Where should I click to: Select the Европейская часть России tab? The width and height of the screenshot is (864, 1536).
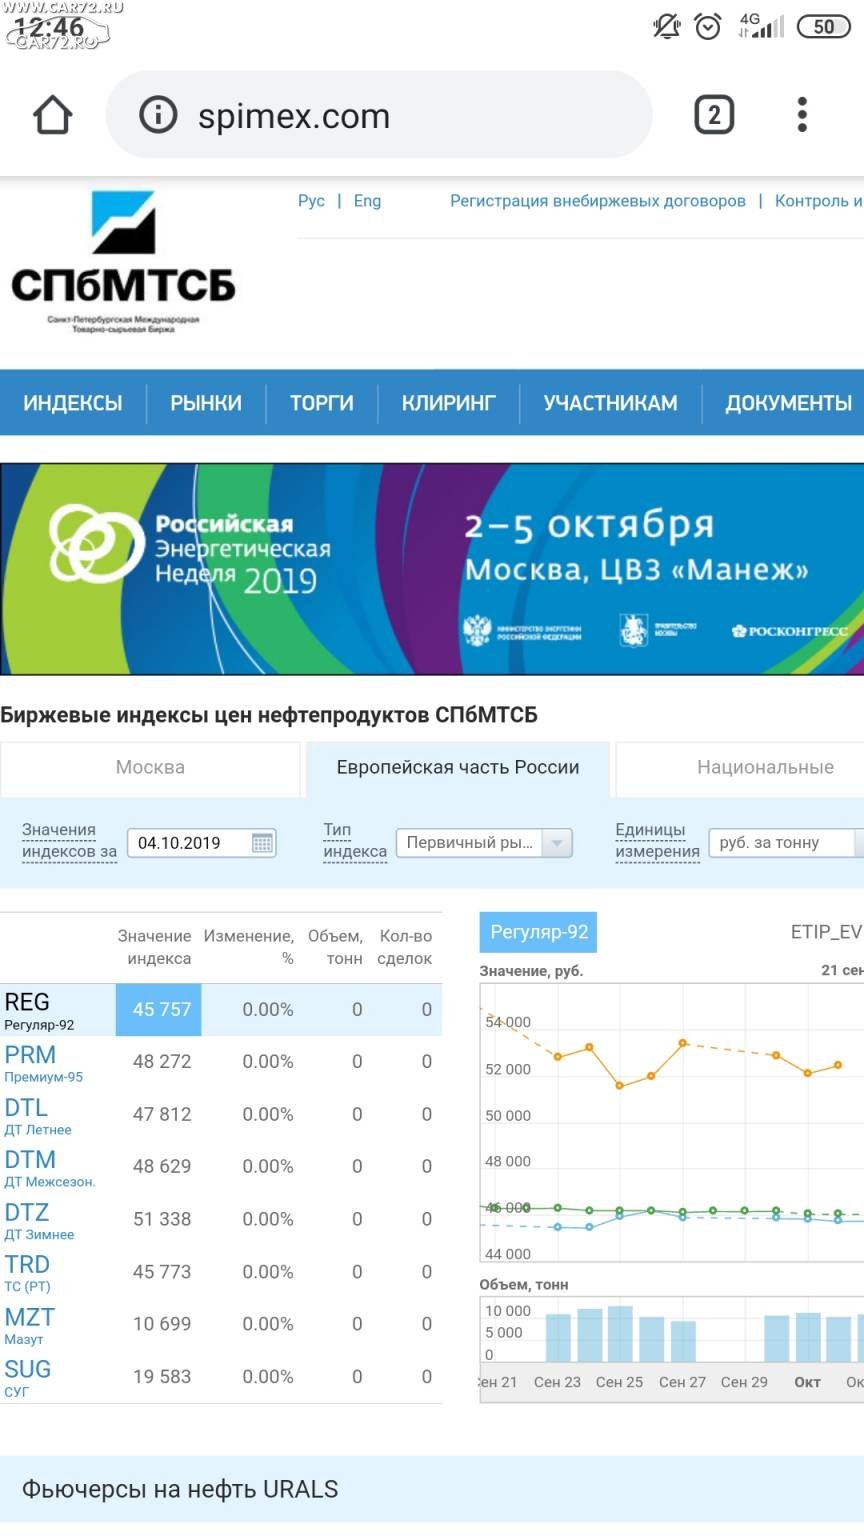458,768
